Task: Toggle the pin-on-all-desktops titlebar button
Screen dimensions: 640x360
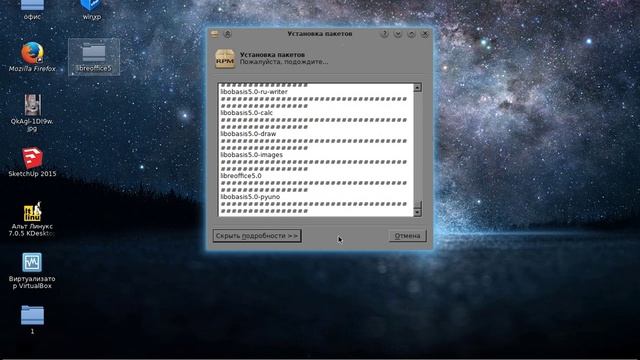Action: [227, 34]
